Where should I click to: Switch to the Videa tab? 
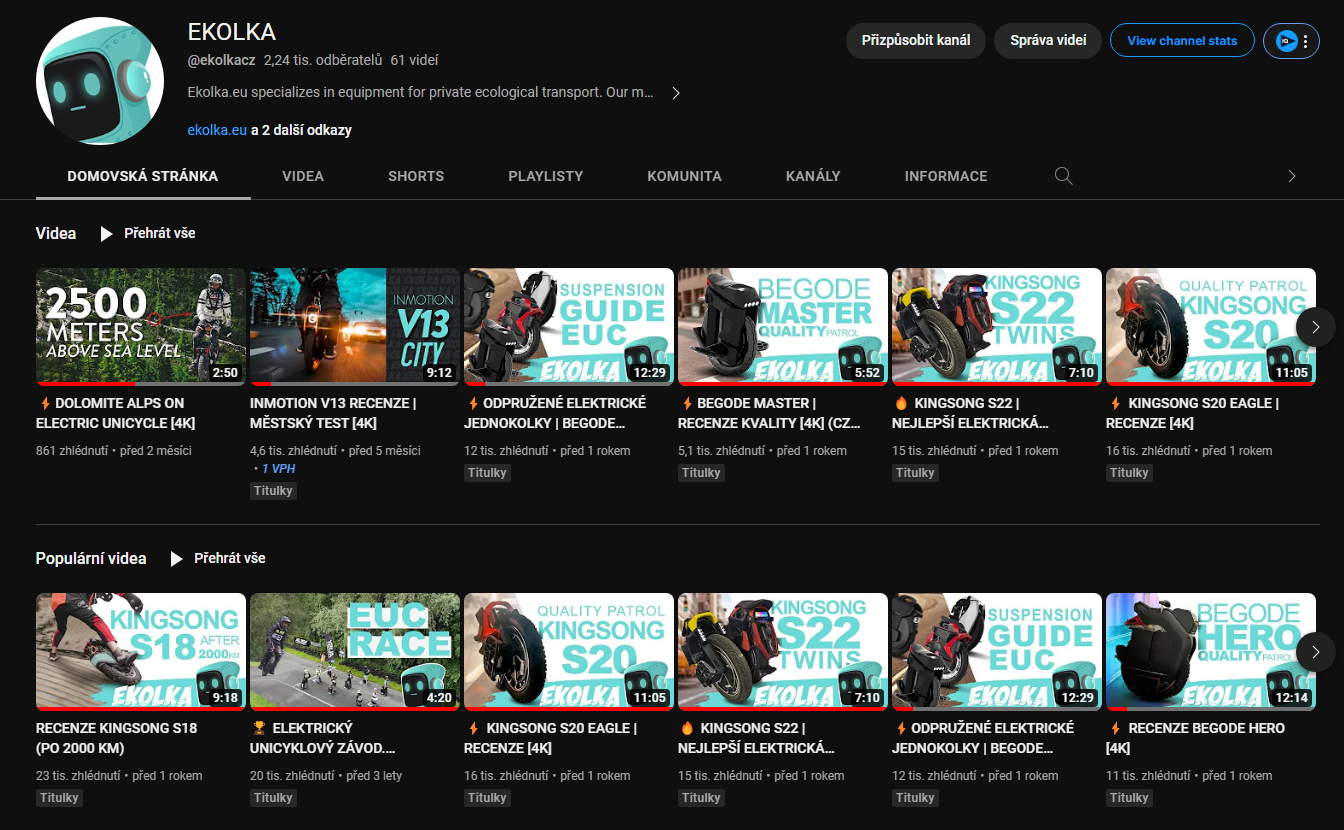(x=303, y=176)
